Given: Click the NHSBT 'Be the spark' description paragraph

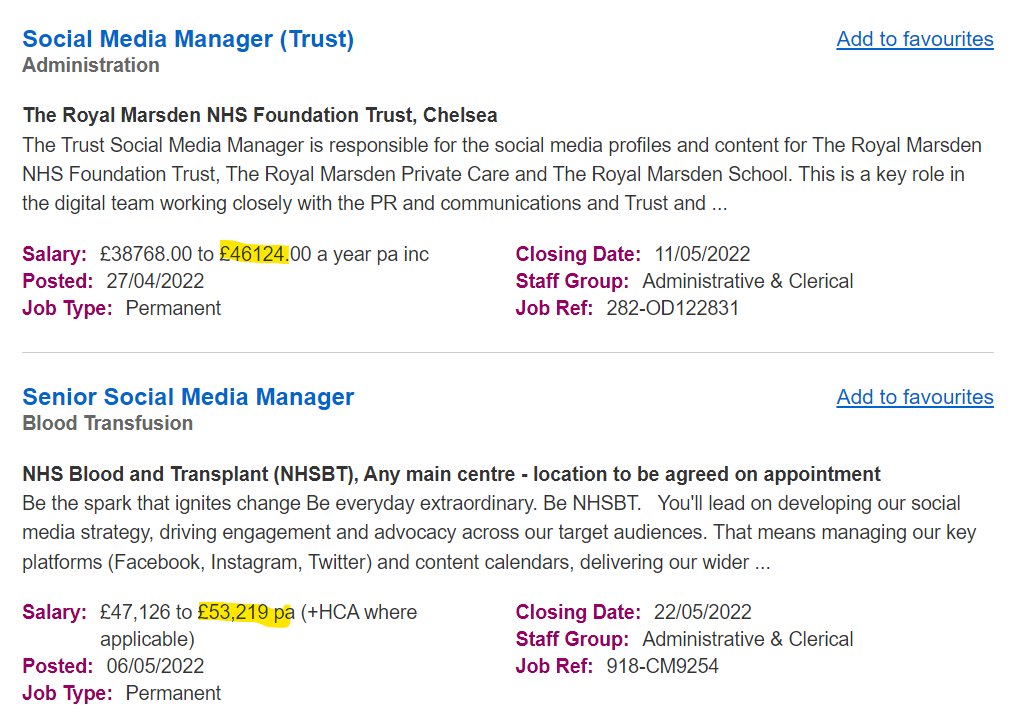Looking at the screenshot, I should click(x=490, y=532).
